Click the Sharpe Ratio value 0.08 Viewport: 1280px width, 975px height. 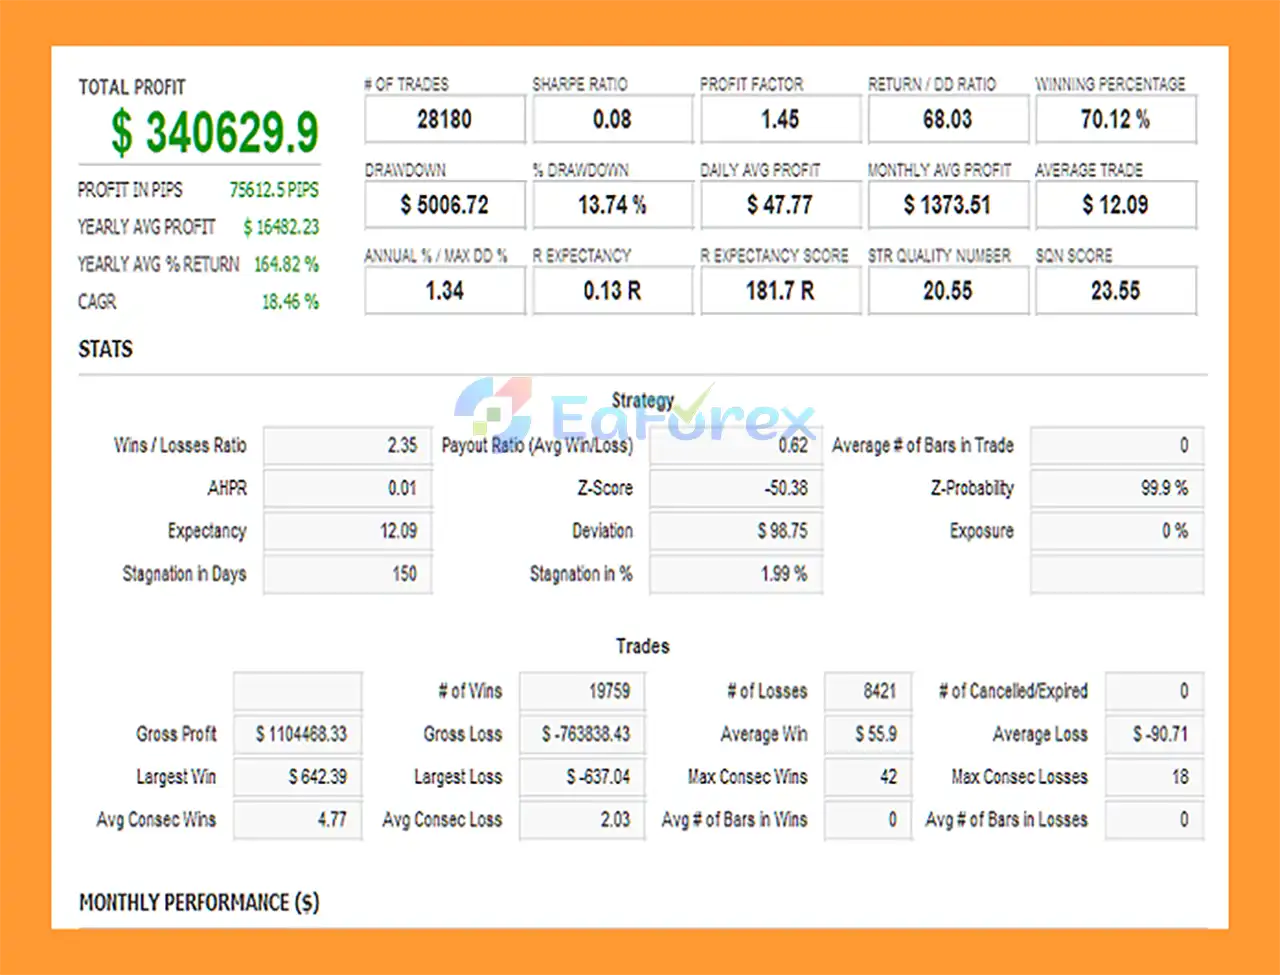pyautogui.click(x=612, y=120)
